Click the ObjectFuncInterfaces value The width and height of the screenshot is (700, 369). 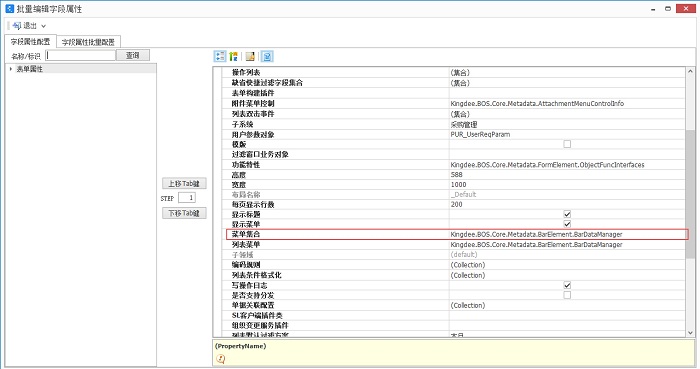pos(547,165)
